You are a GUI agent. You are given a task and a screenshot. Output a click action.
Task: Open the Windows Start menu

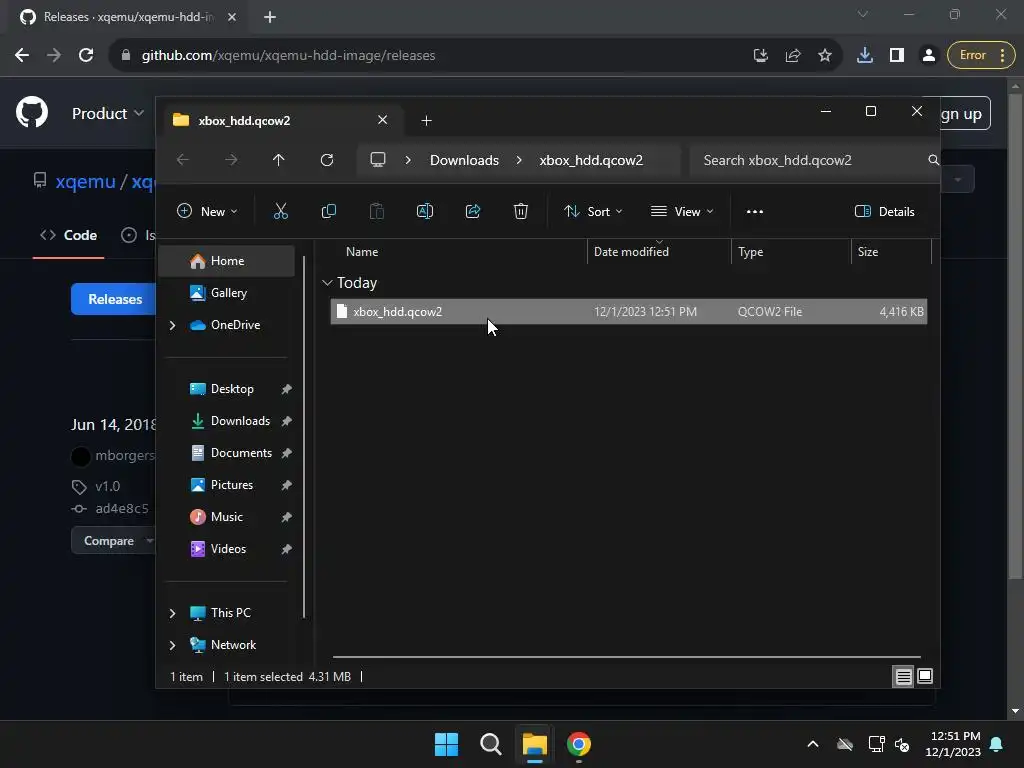(446, 744)
